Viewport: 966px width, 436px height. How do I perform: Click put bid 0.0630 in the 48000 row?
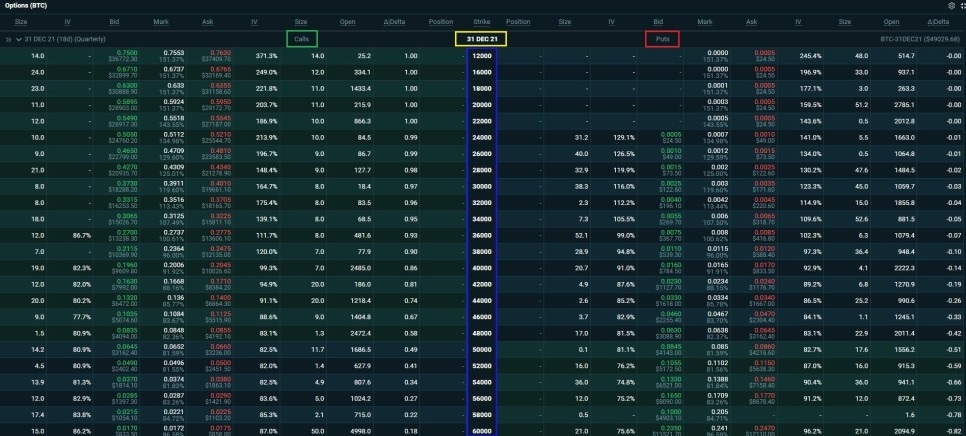pyautogui.click(x=671, y=331)
